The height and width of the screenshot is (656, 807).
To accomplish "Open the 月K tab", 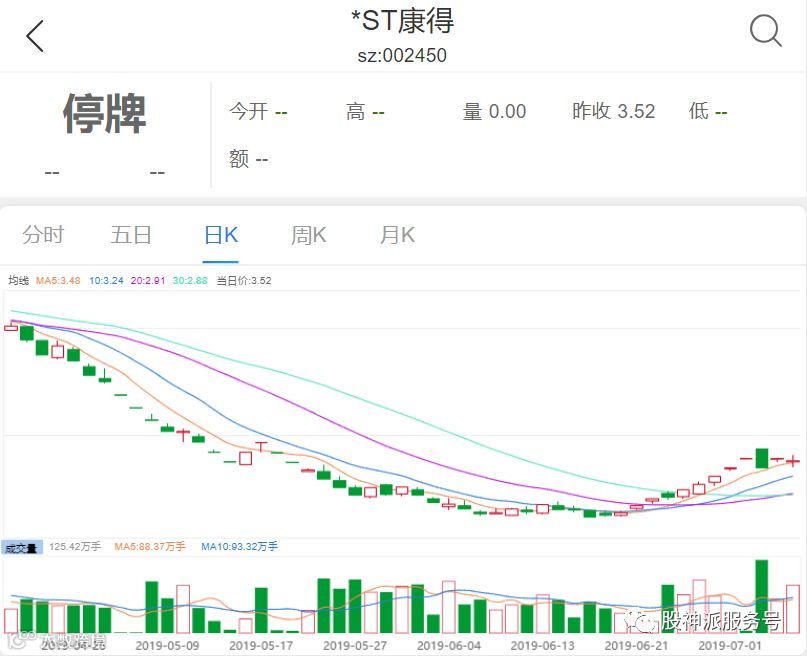I will pos(397,235).
